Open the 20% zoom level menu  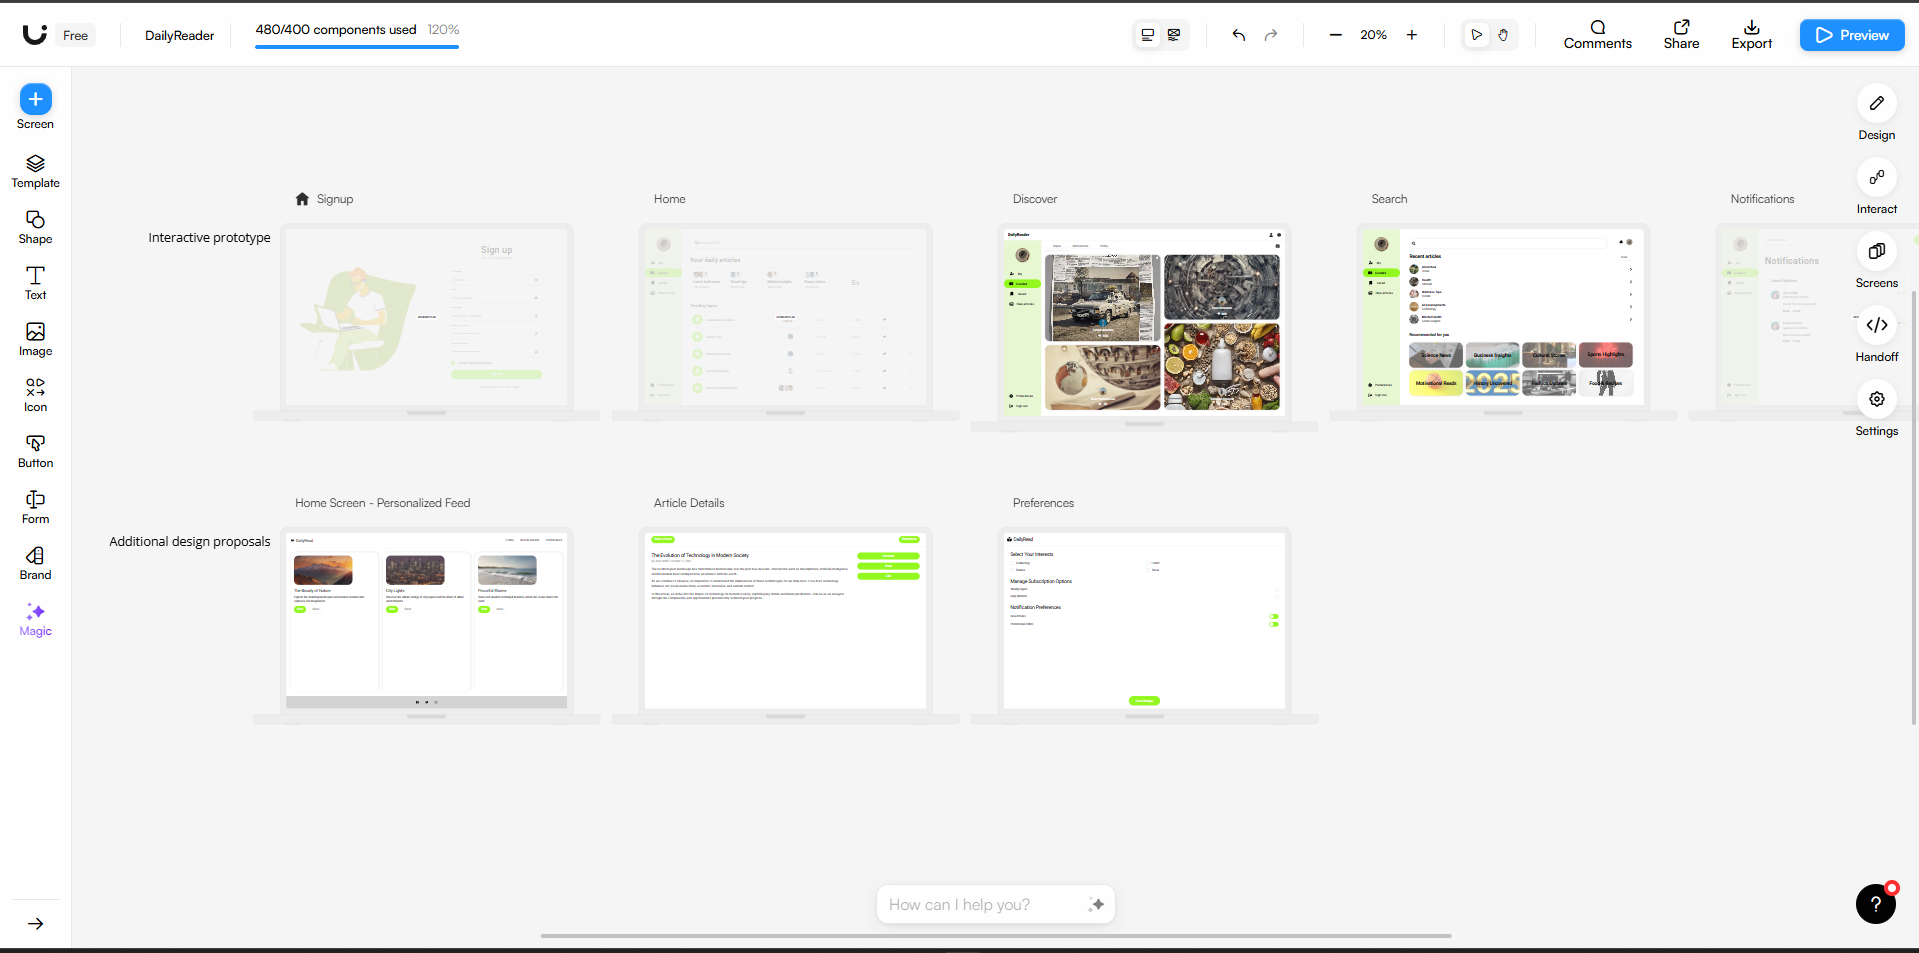point(1373,35)
